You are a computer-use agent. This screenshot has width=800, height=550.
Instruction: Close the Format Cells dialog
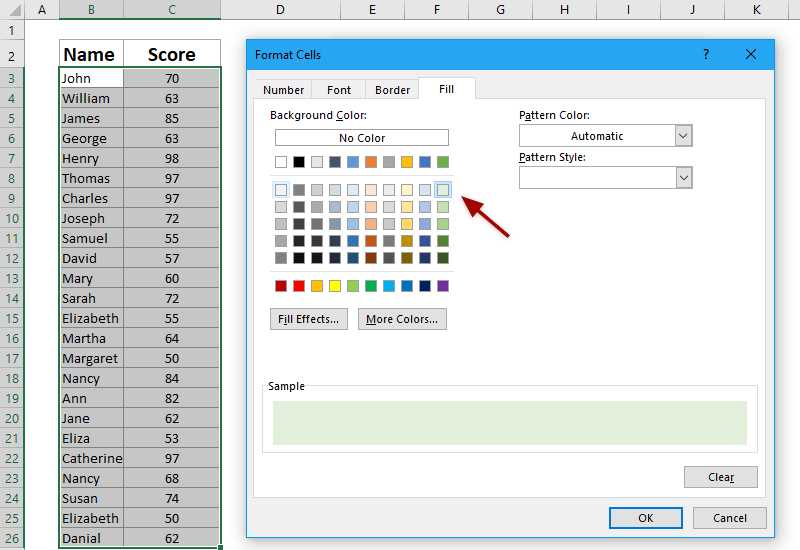click(x=751, y=54)
